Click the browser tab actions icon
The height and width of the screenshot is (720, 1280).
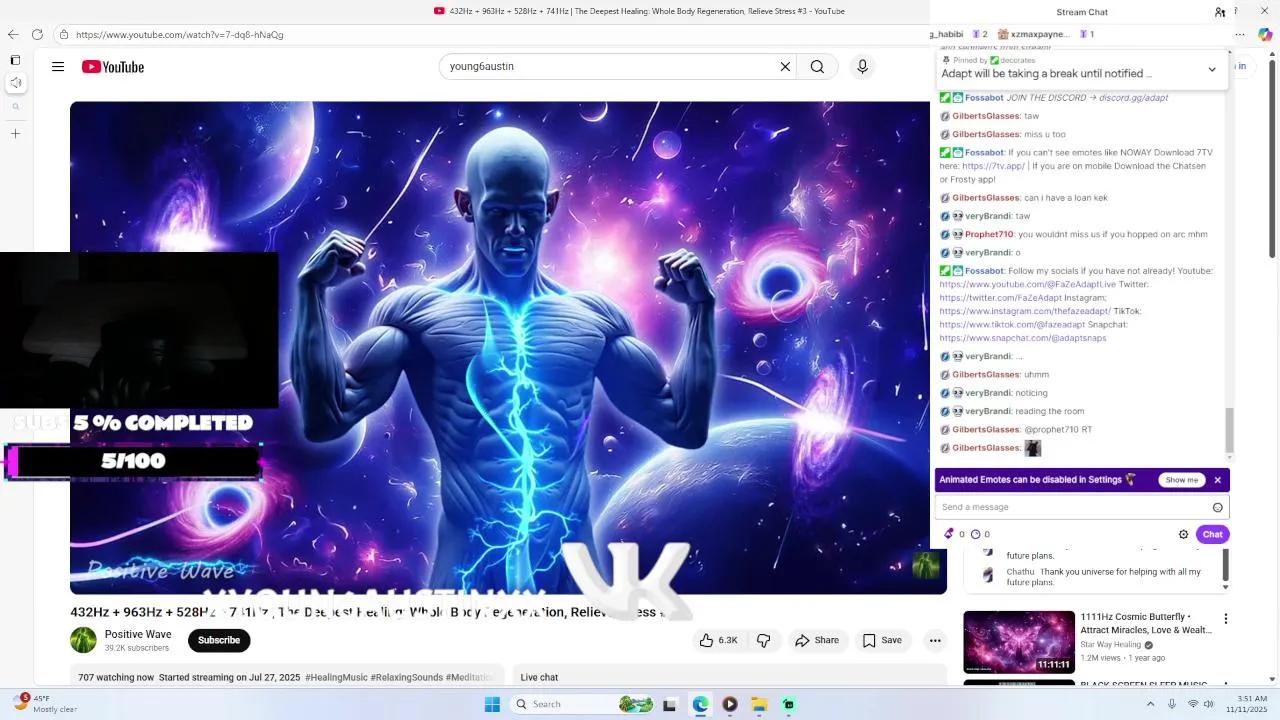15,60
